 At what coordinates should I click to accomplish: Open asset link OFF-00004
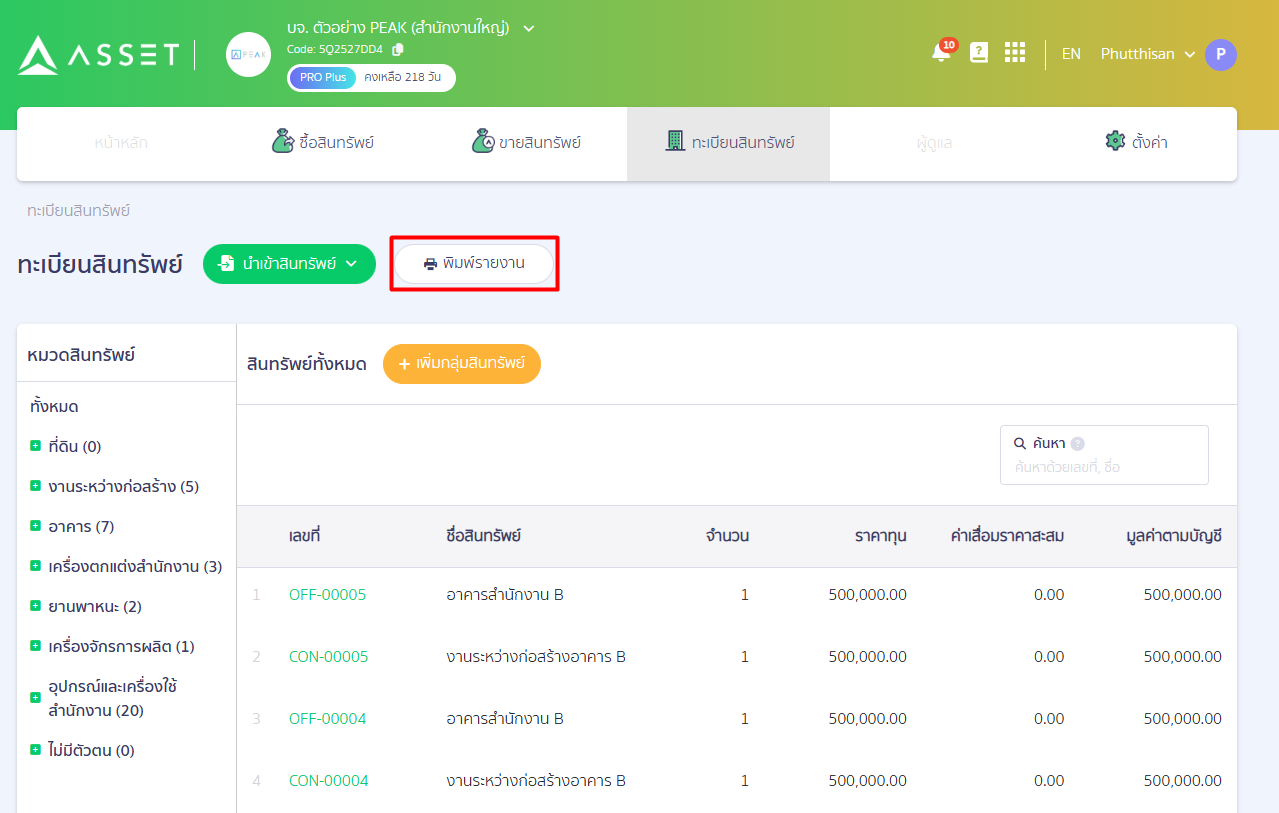tap(327, 719)
